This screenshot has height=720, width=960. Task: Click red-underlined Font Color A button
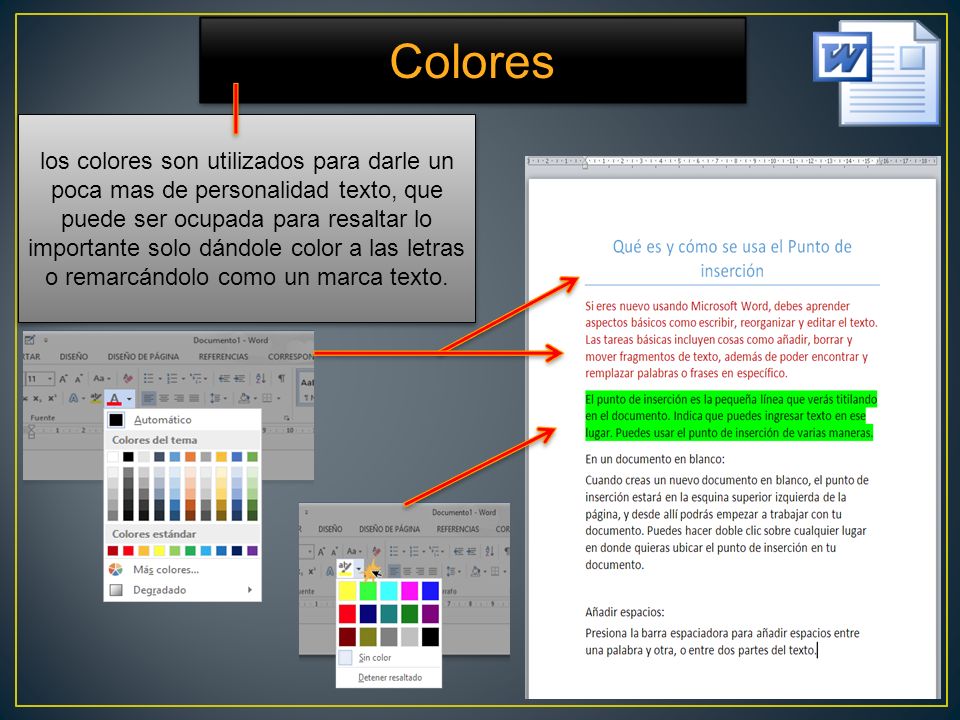point(114,399)
